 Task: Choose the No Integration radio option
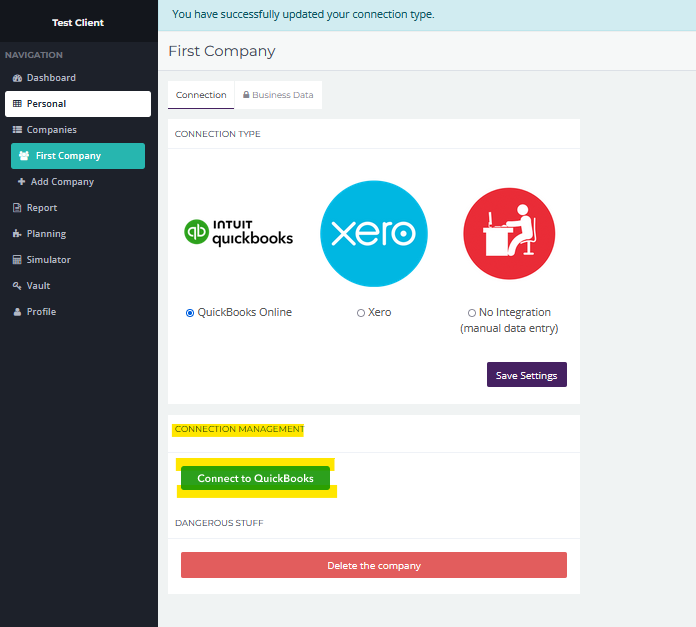point(472,313)
